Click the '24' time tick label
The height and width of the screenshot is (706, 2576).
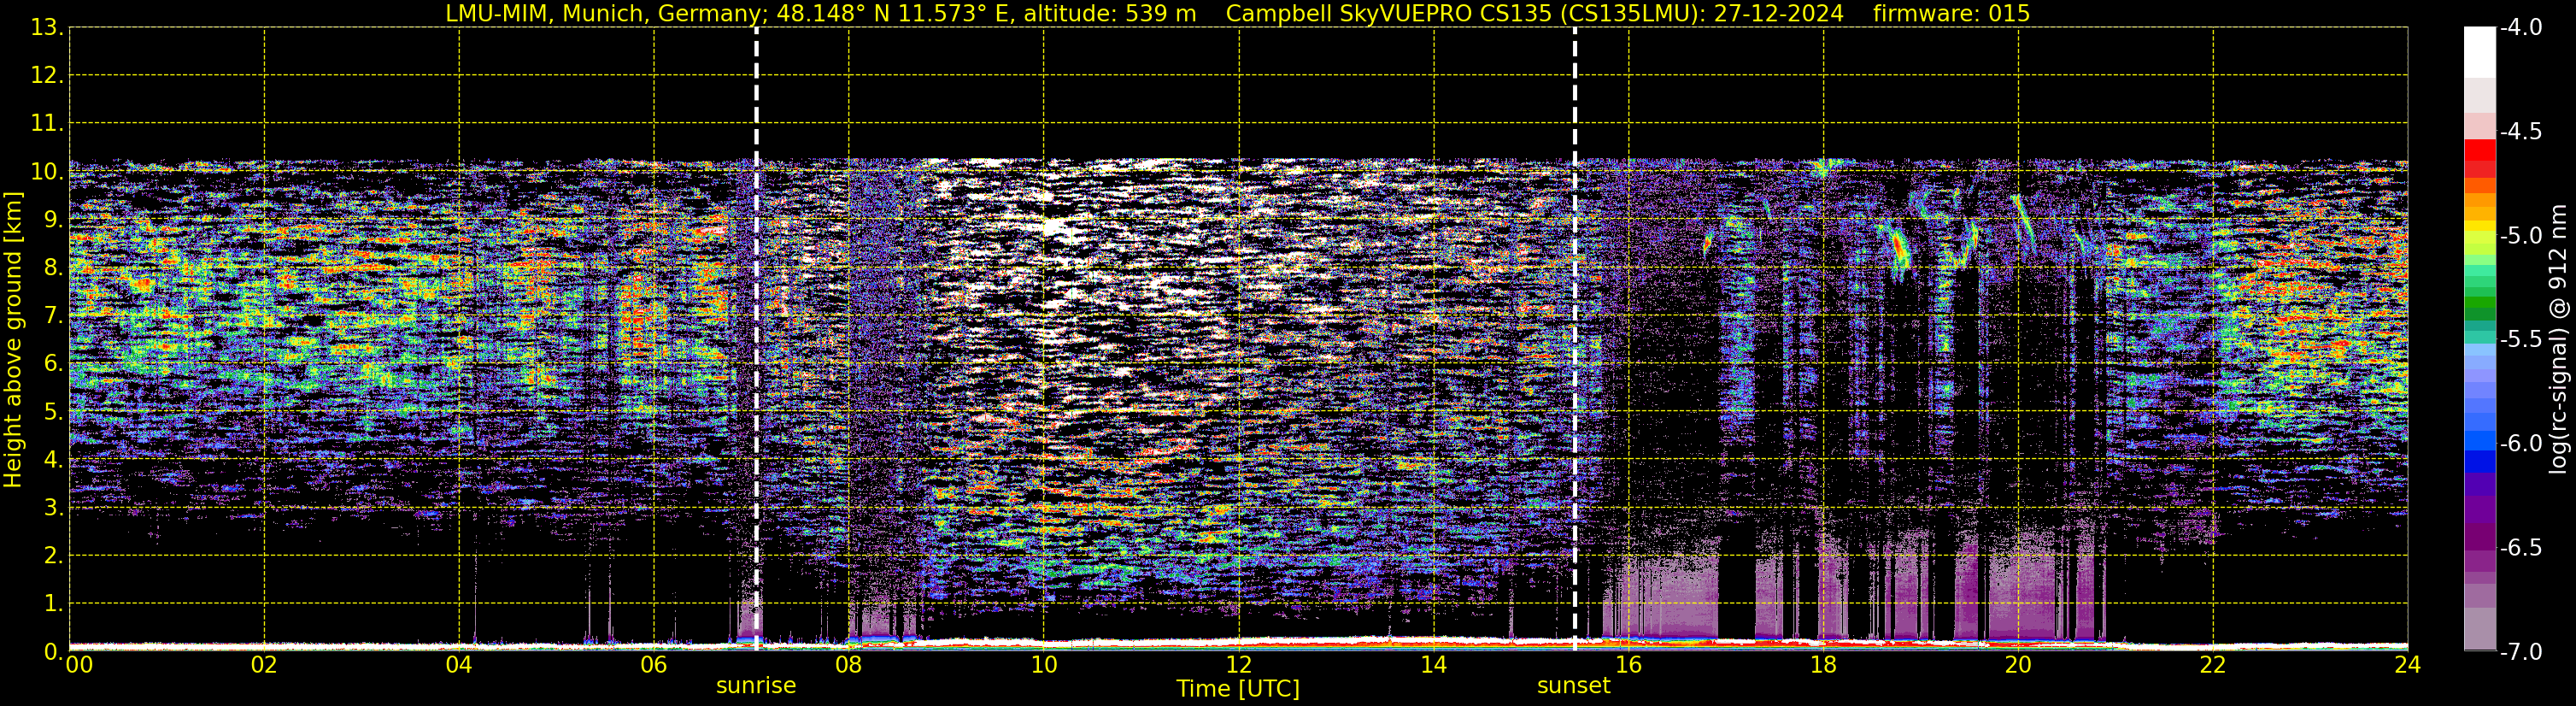(x=2408, y=665)
